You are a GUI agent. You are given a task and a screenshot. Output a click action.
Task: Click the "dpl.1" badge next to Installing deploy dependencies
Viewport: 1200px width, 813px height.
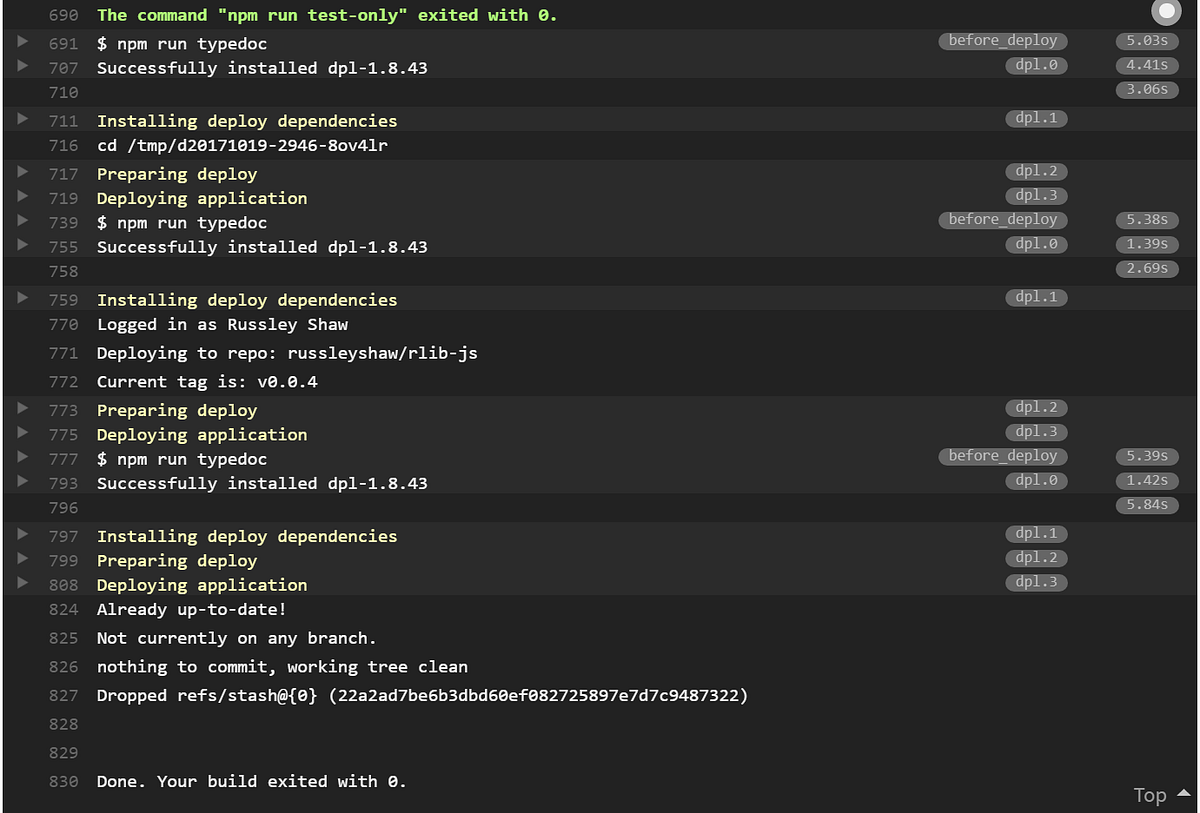[1036, 118]
